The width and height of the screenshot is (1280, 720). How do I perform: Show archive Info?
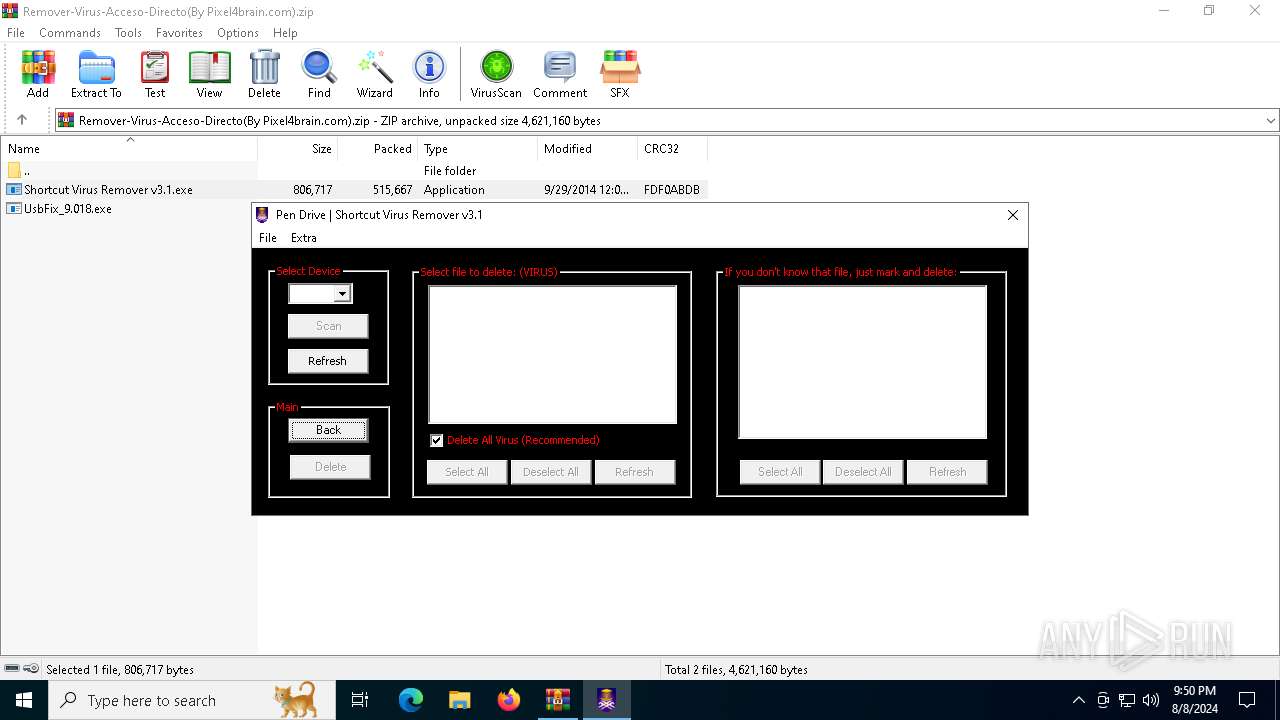coord(429,75)
